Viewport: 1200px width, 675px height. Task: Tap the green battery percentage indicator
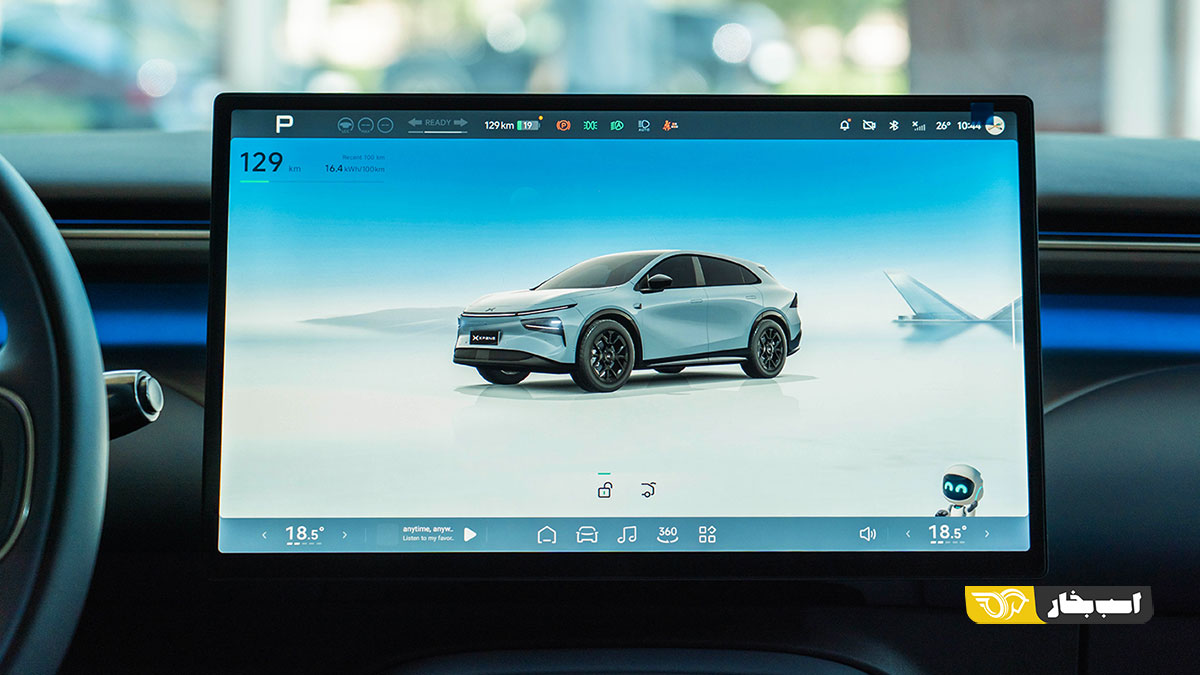[x=528, y=125]
